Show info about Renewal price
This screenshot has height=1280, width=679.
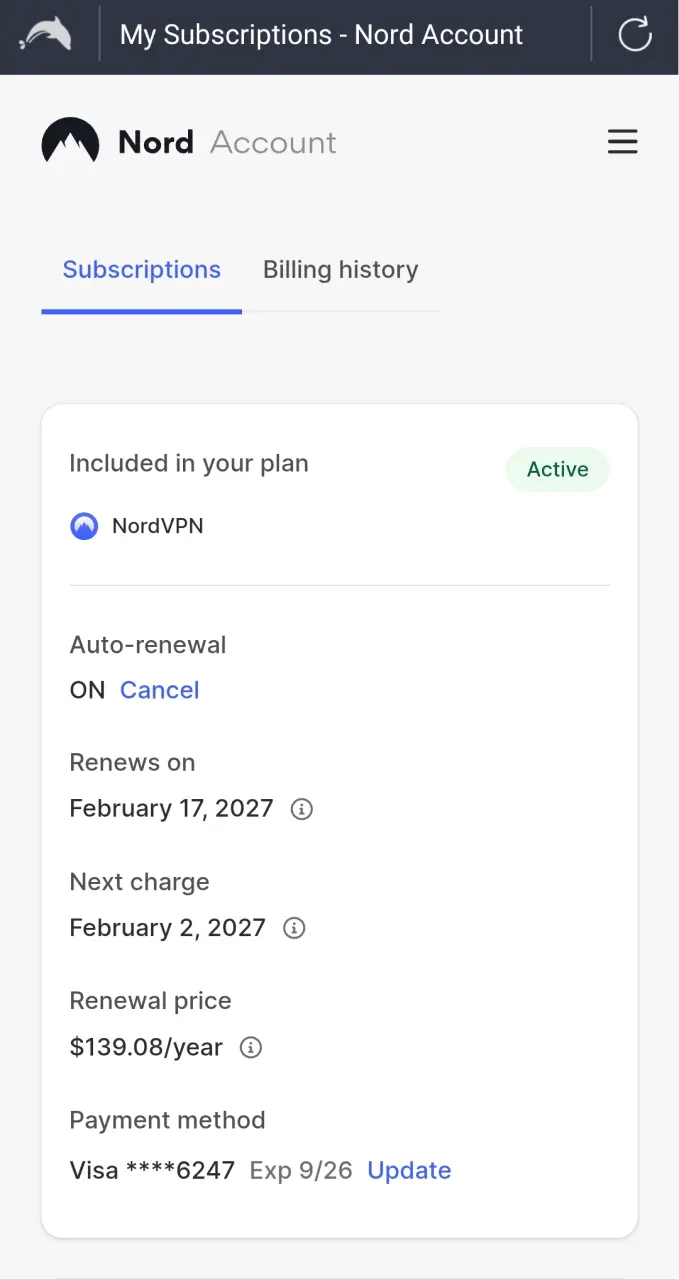tap(251, 1048)
